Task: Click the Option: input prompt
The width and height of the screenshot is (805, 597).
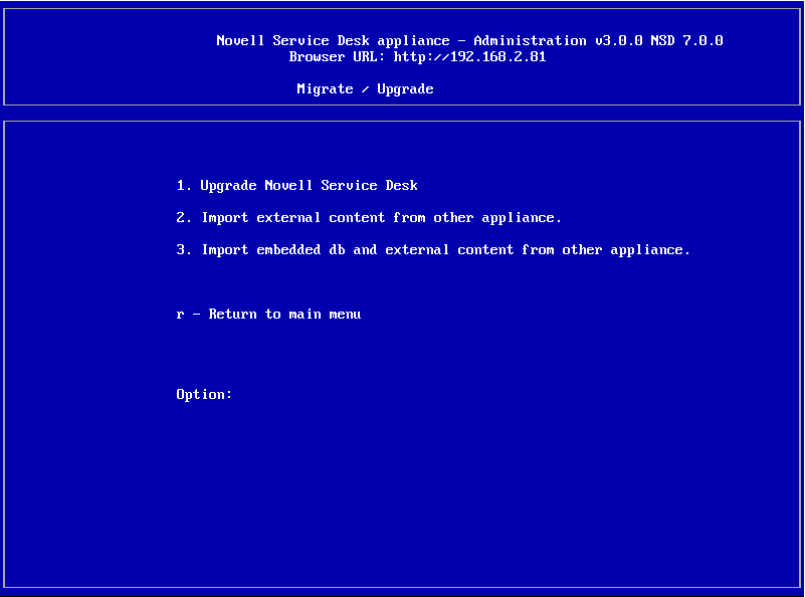Action: point(204,394)
